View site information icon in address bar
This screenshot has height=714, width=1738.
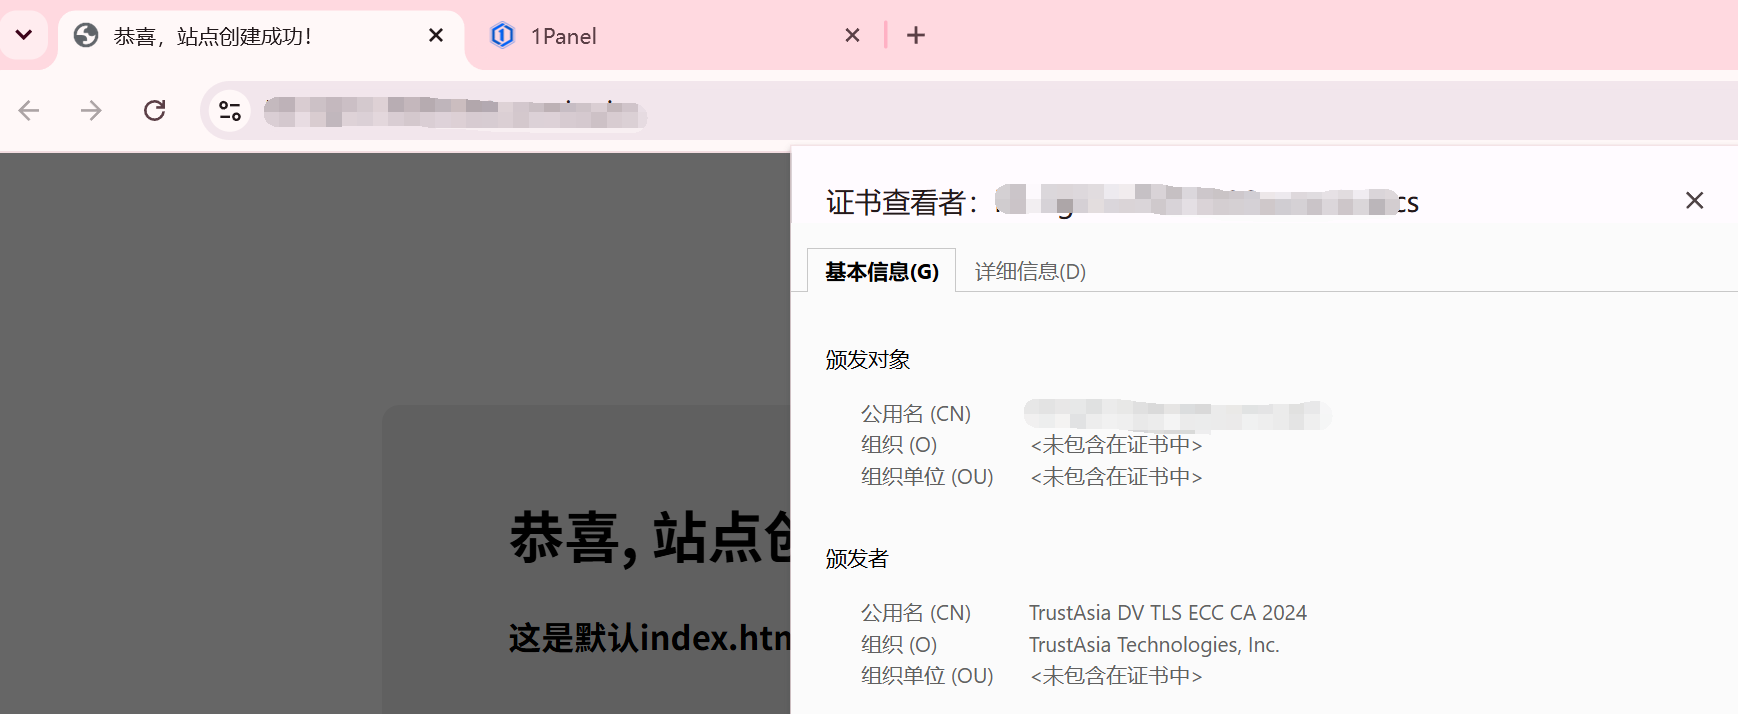[x=230, y=111]
